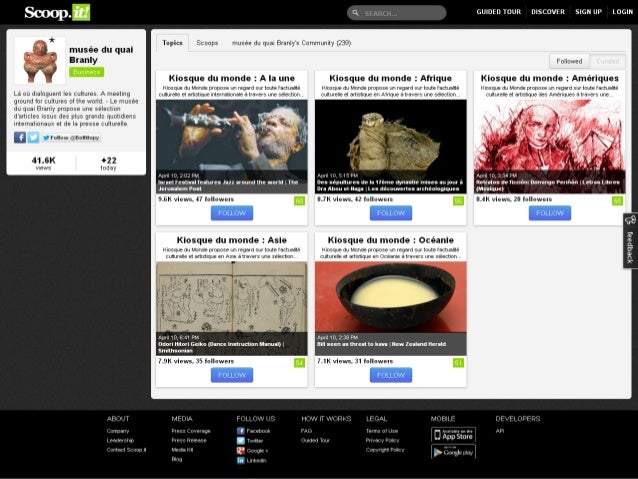The height and width of the screenshot is (479, 638).
Task: Follow Kiosque du monde : Afrique
Action: tap(391, 213)
